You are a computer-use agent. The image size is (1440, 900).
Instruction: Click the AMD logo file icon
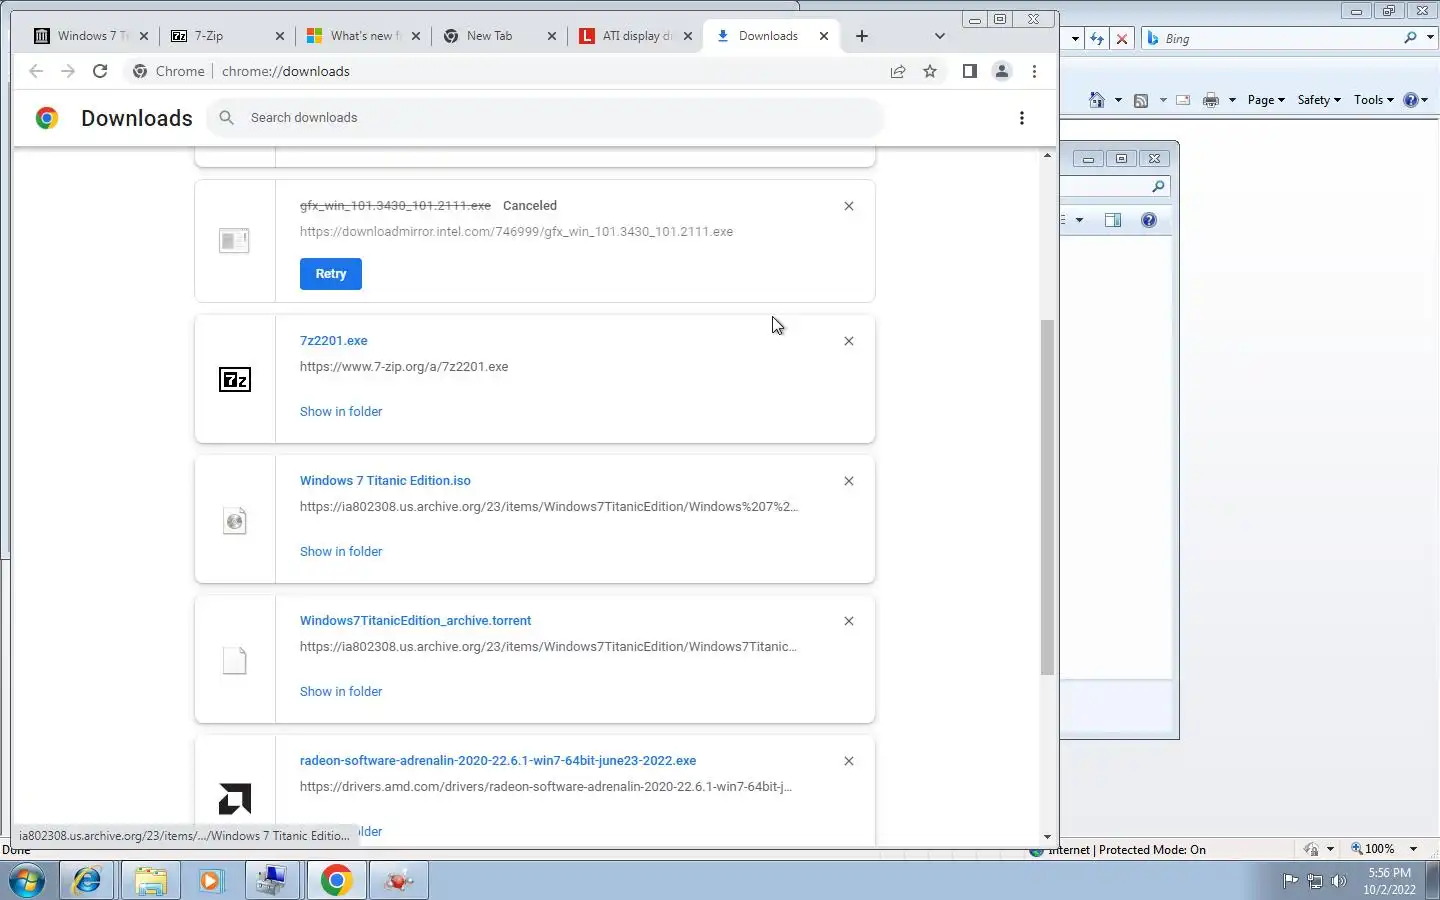pyautogui.click(x=235, y=799)
